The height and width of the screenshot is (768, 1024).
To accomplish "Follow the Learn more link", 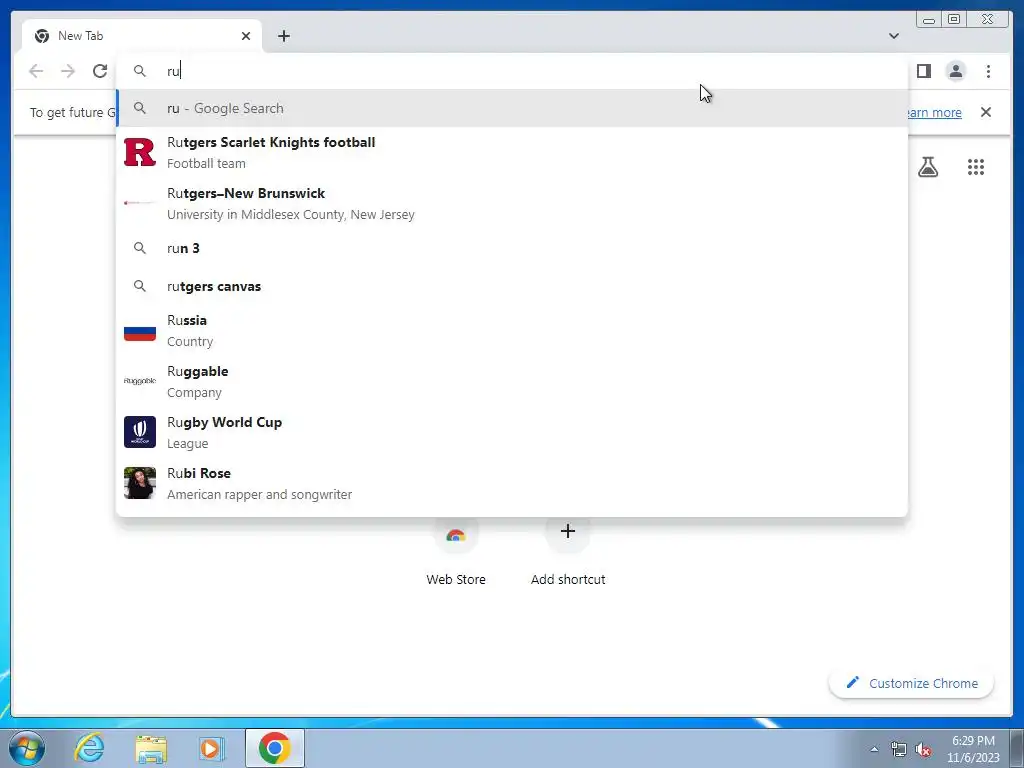I will pyautogui.click(x=933, y=112).
